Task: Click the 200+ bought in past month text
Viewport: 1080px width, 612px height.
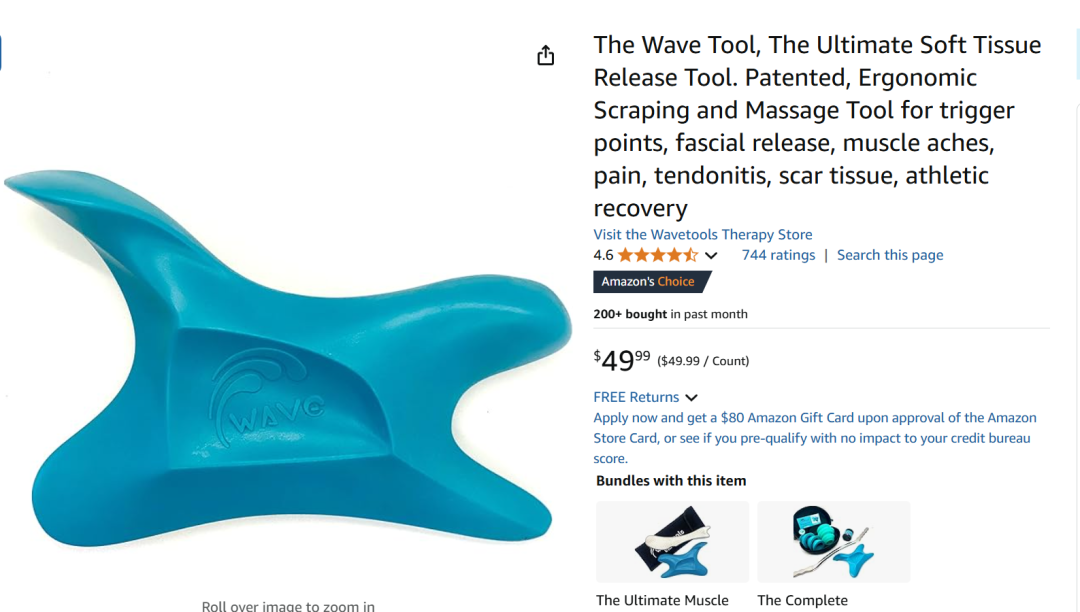Action: pos(670,314)
